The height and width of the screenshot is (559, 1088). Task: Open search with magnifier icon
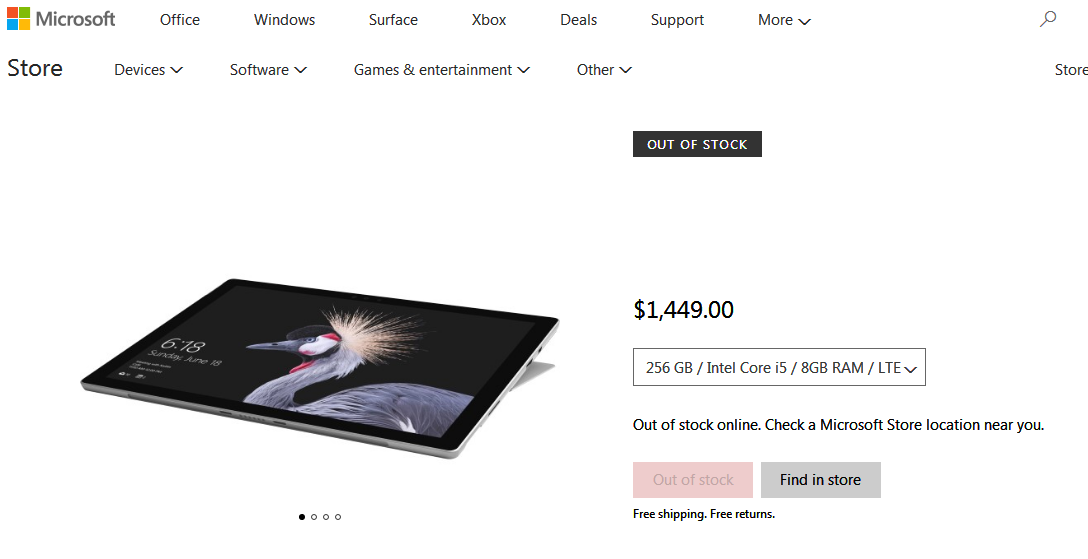[x=1048, y=19]
